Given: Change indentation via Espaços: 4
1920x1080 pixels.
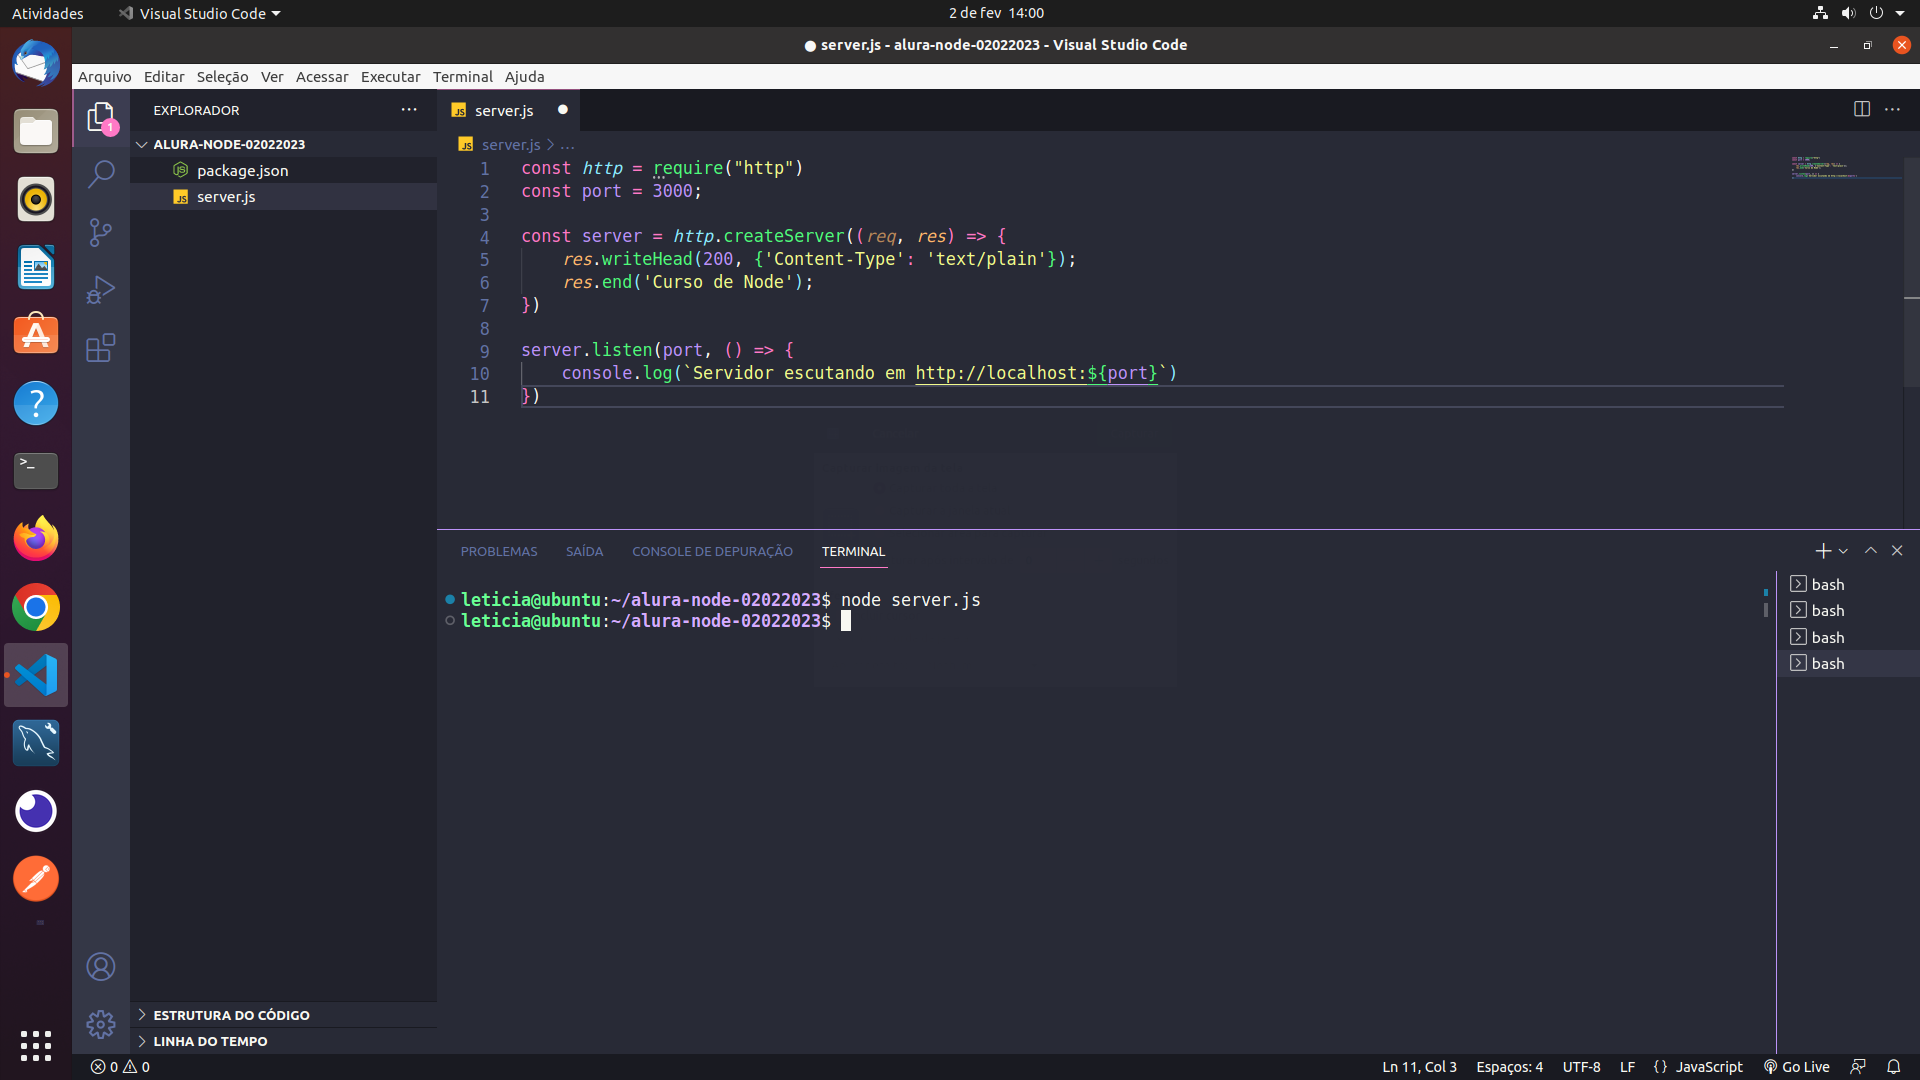Looking at the screenshot, I should (1509, 1067).
